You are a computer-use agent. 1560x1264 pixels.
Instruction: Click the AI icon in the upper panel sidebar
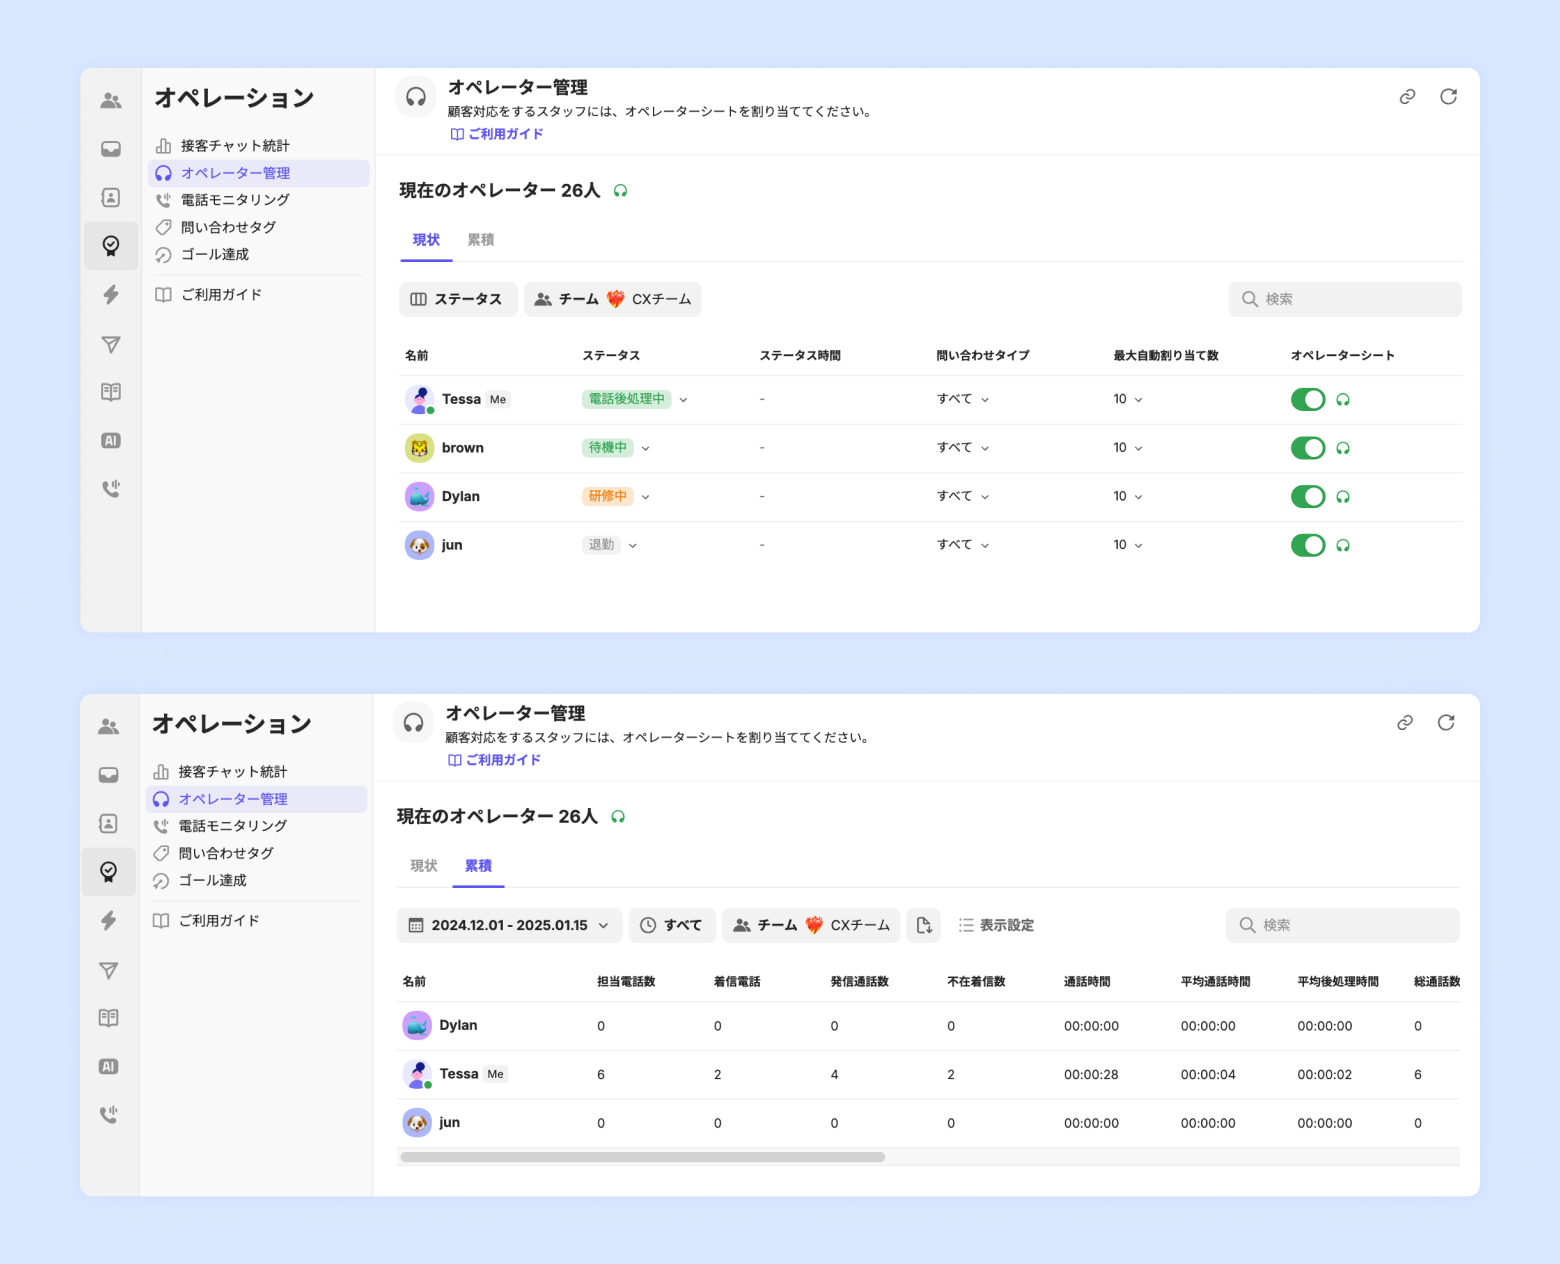coord(111,441)
